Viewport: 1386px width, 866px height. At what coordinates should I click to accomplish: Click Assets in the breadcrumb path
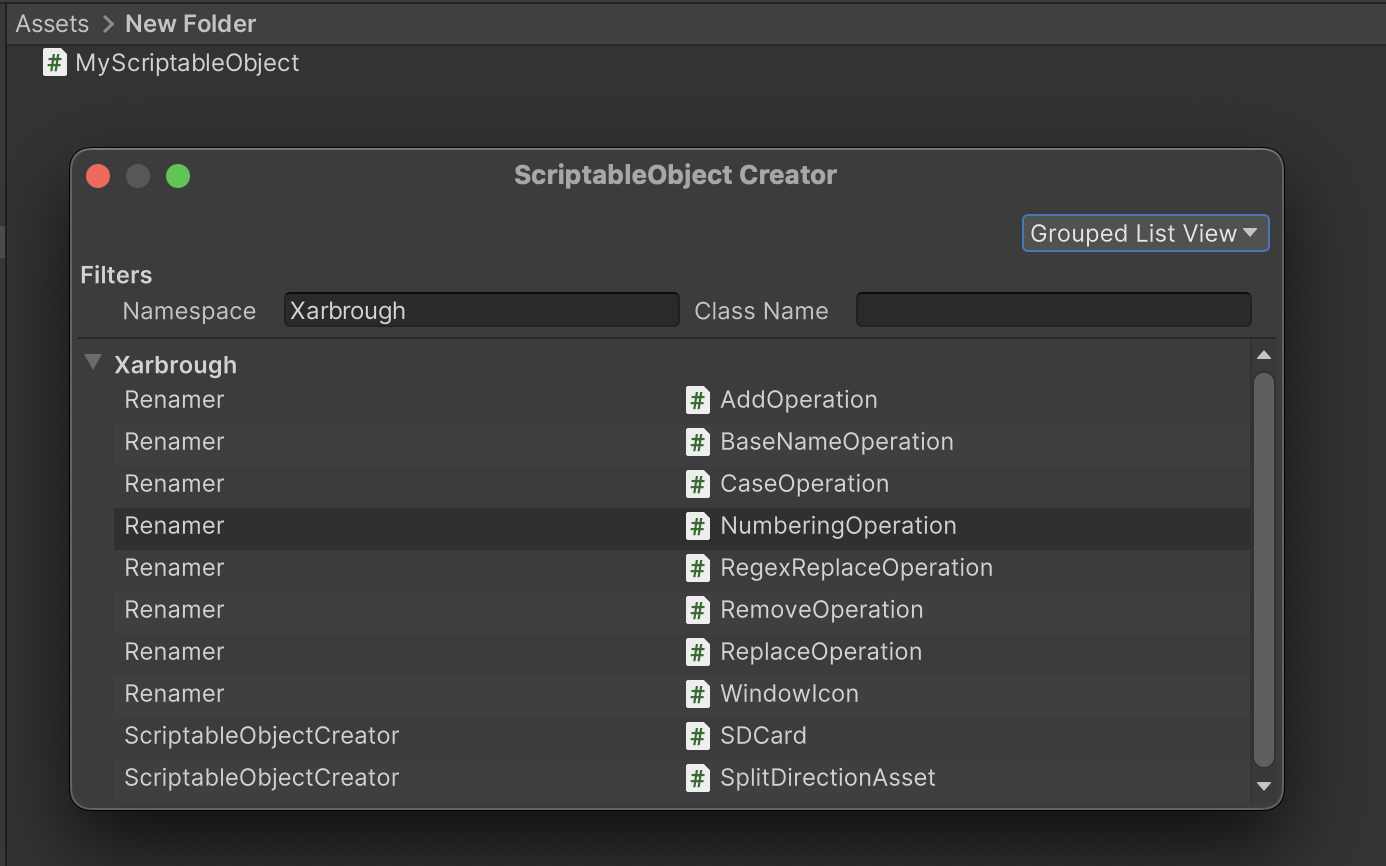click(51, 23)
